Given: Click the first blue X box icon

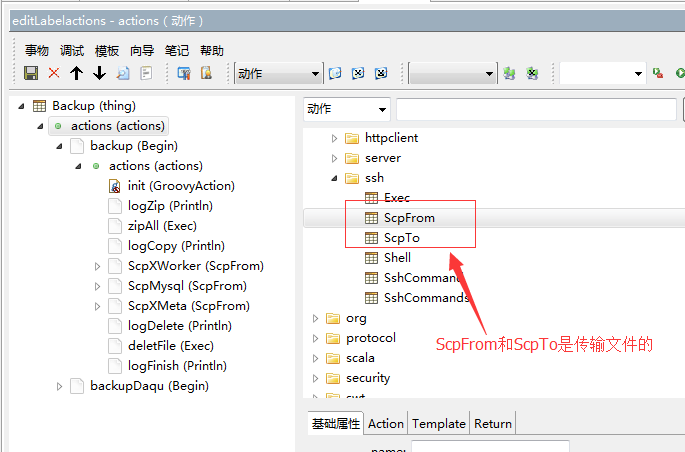Looking at the screenshot, I should [x=358, y=73].
